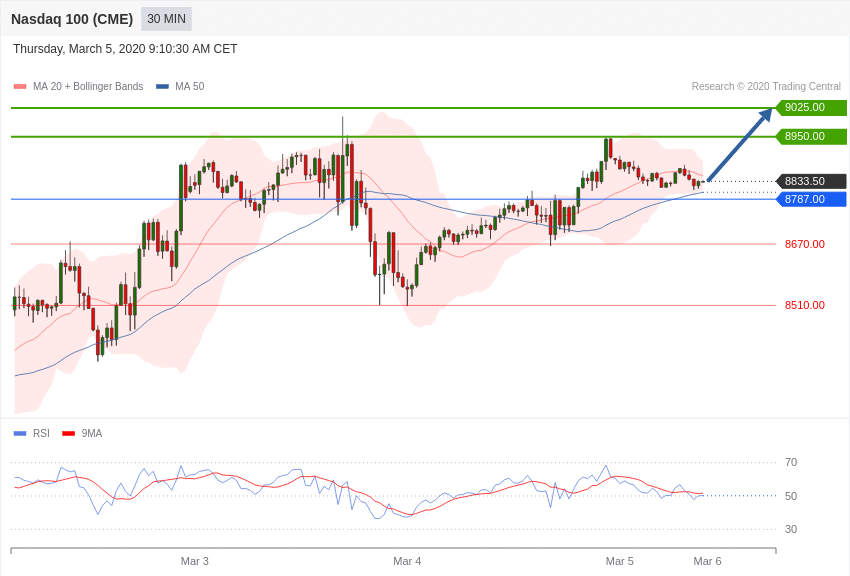
Task: Click the 8670.00 support price label
Action: (x=805, y=244)
